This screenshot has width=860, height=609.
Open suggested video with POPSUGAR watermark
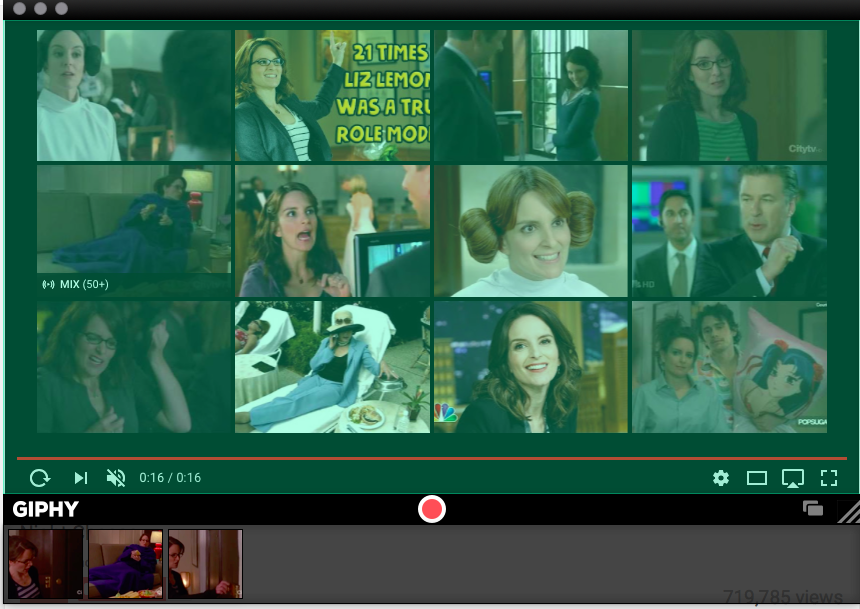coord(729,367)
